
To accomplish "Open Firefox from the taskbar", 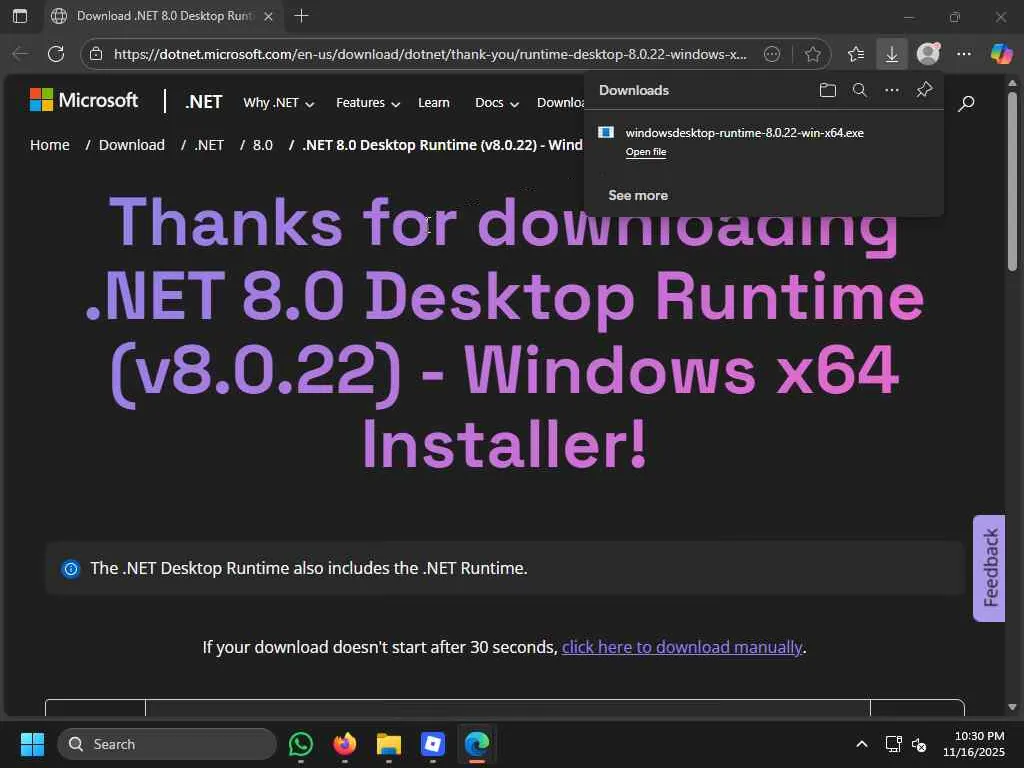I will click(345, 744).
